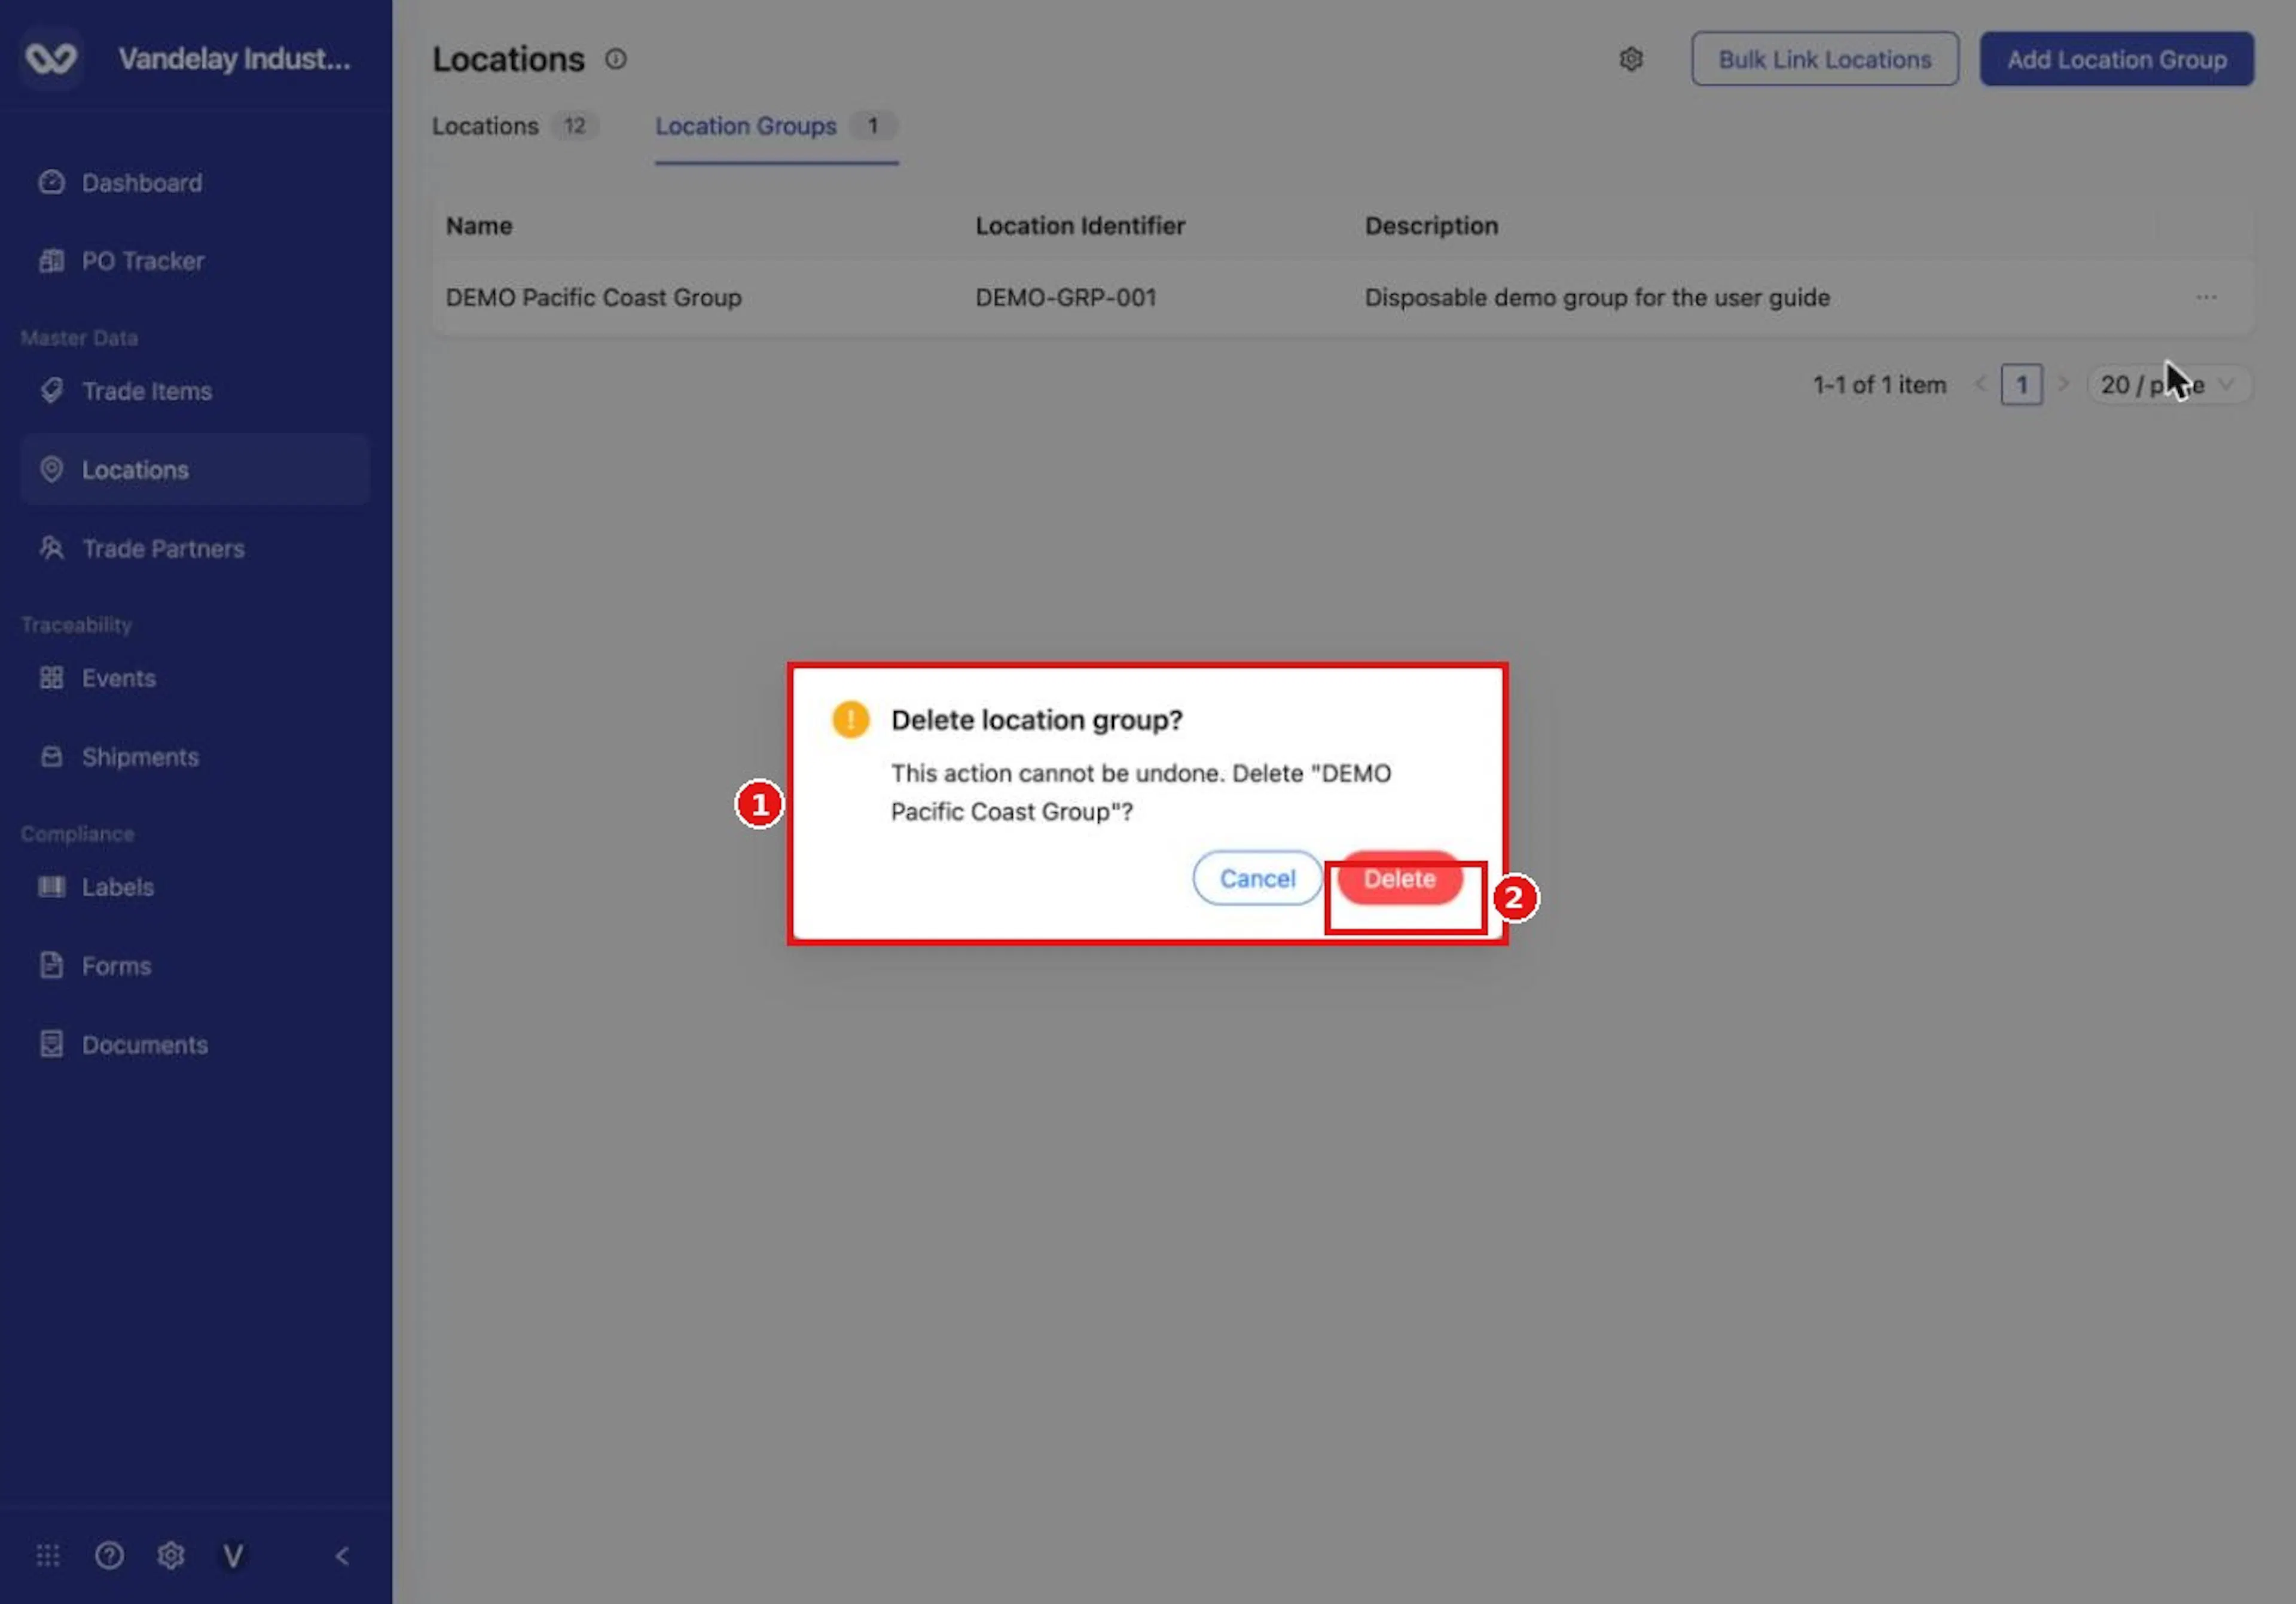Click the info icon next to Locations title
This screenshot has width=2296, height=1604.
tap(616, 59)
